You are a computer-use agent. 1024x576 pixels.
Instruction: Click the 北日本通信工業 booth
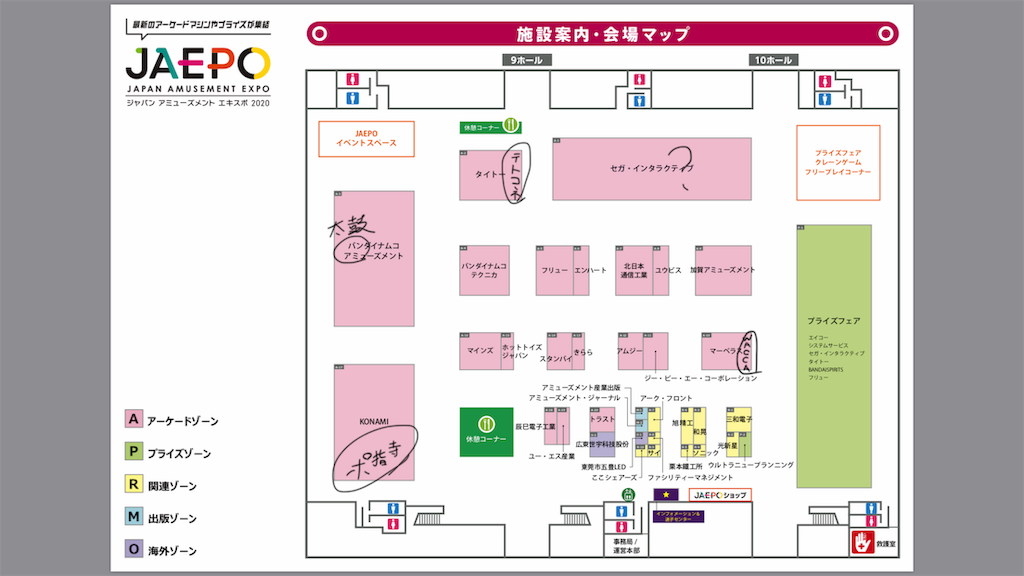pos(633,270)
